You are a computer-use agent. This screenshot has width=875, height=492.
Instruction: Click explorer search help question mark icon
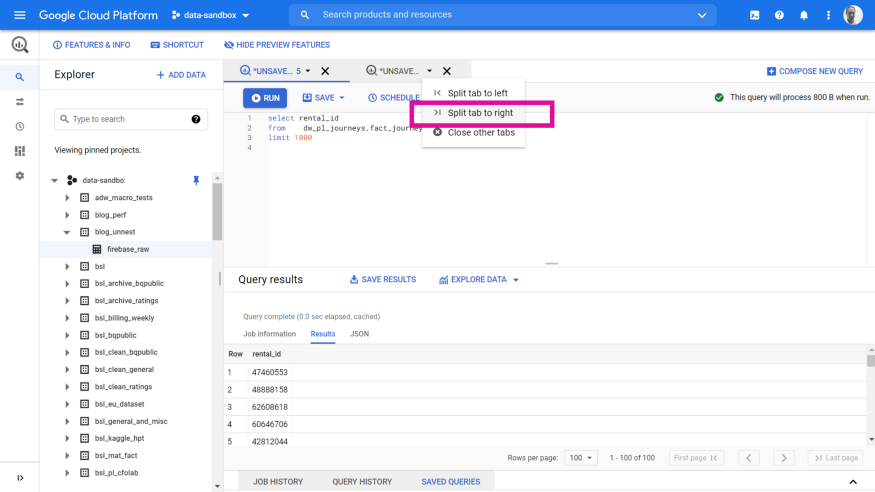coord(196,119)
